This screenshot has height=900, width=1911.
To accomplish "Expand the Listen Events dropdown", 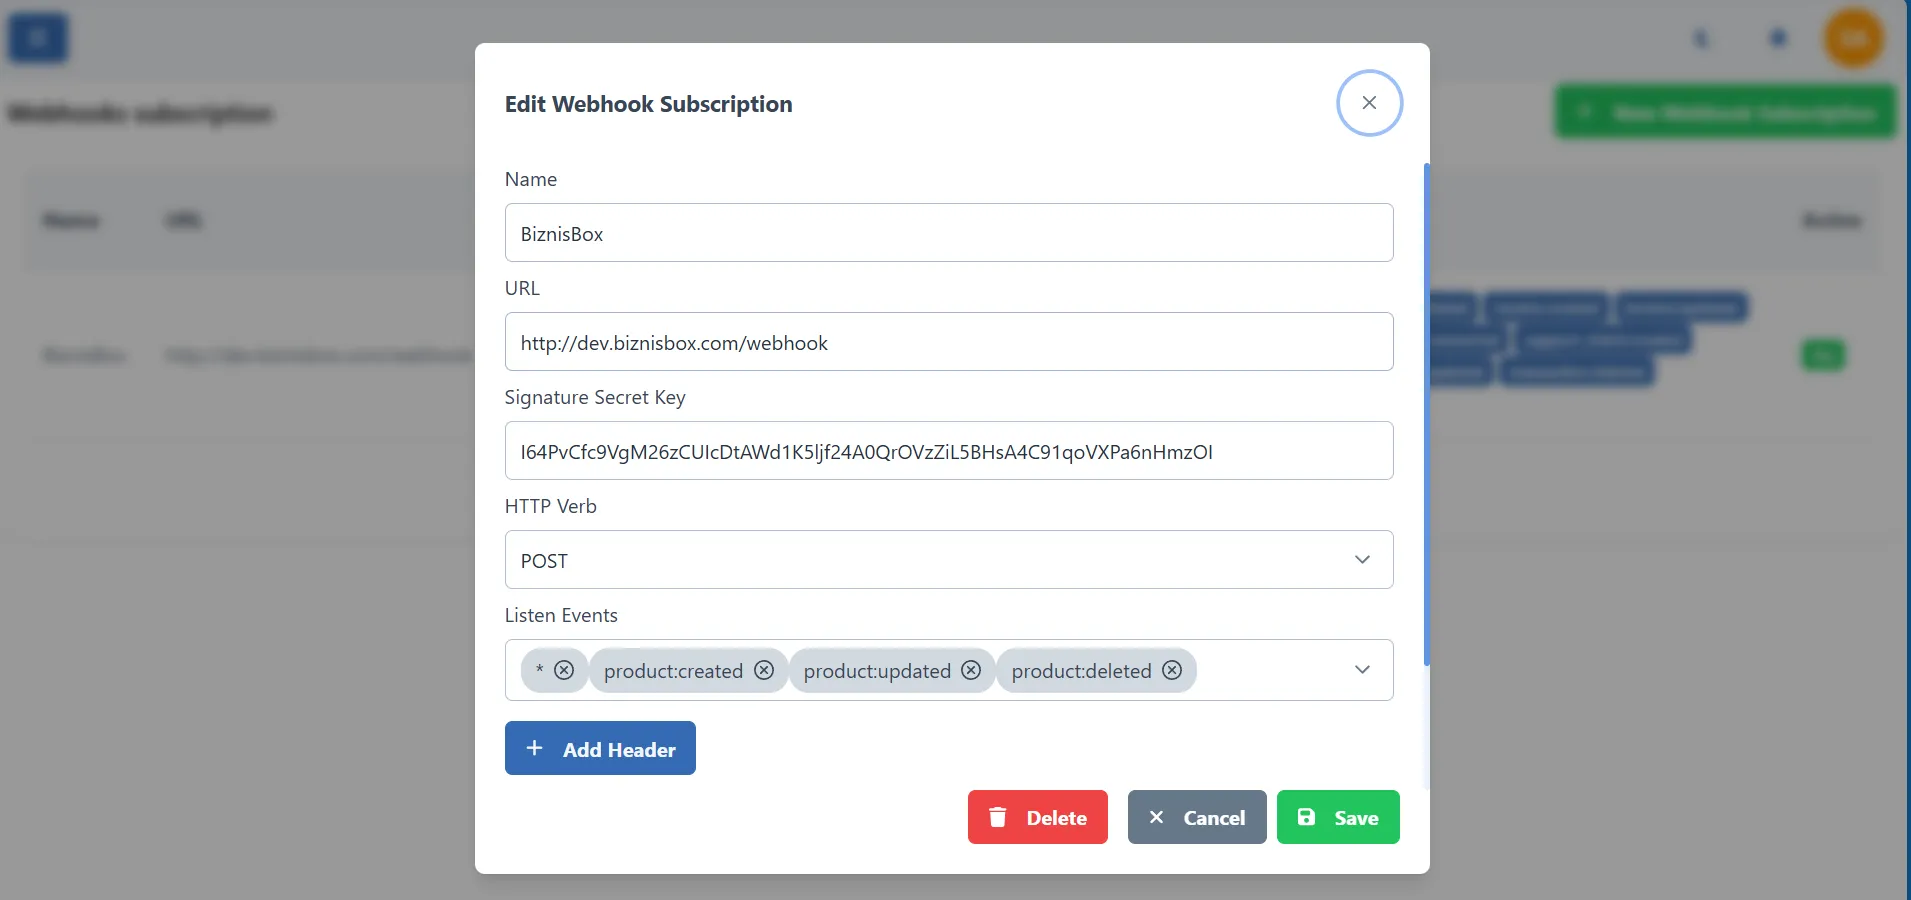I will pyautogui.click(x=1362, y=670).
